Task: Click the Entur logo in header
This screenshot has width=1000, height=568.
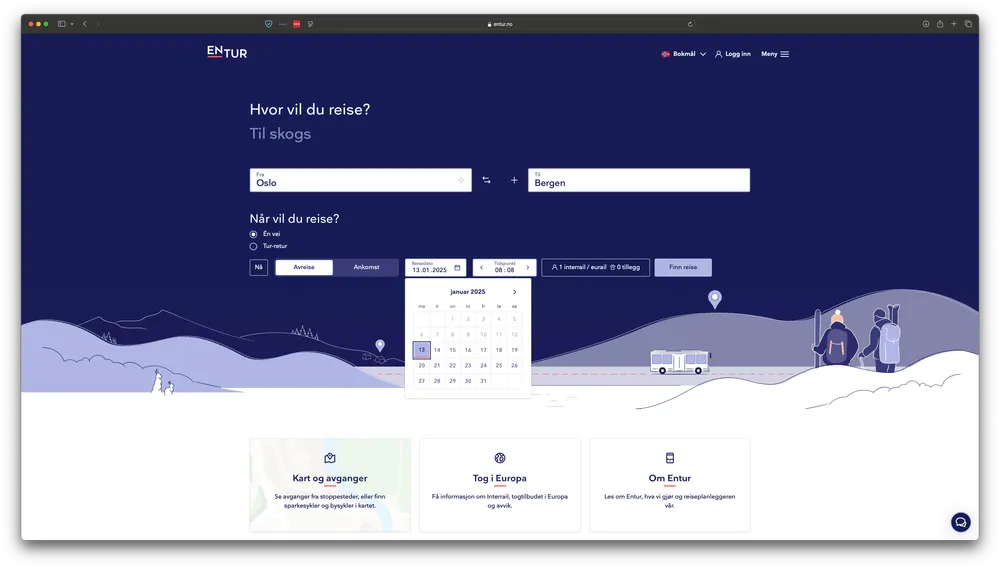Action: tap(227, 52)
